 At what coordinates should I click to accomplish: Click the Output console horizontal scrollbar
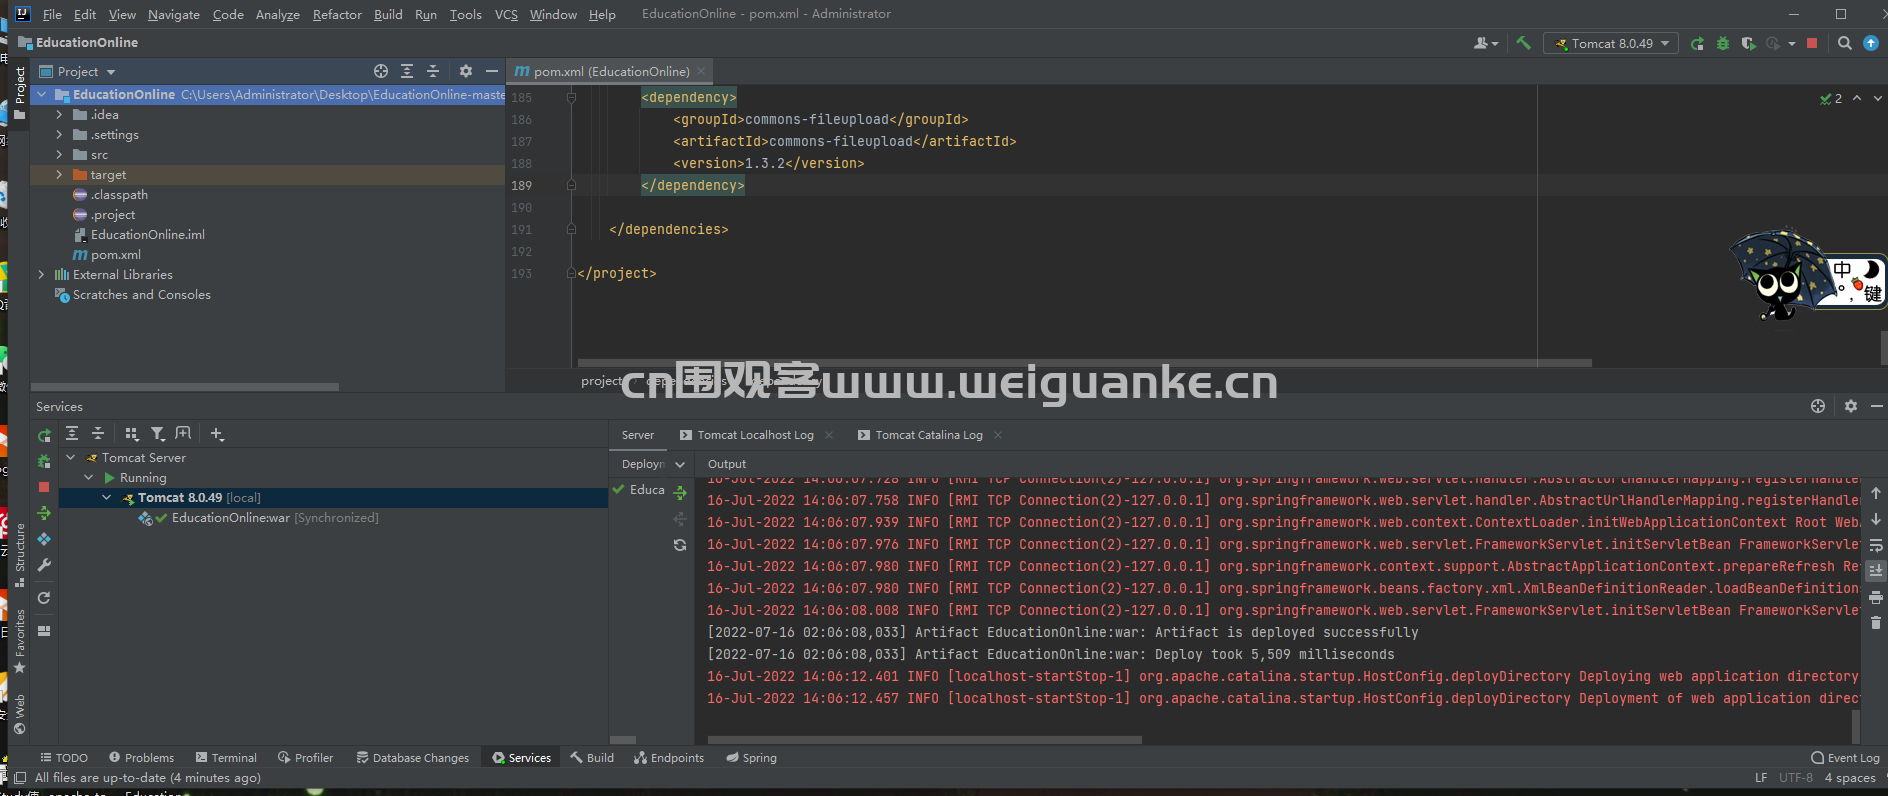pos(925,740)
